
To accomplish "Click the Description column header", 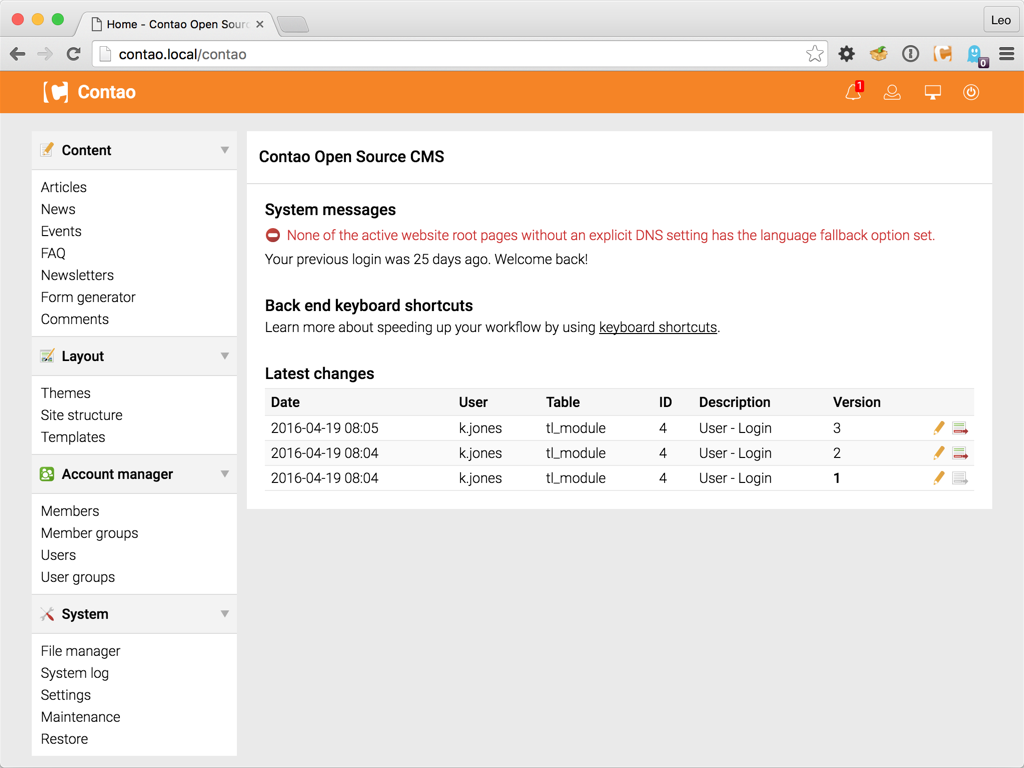I will [x=735, y=402].
